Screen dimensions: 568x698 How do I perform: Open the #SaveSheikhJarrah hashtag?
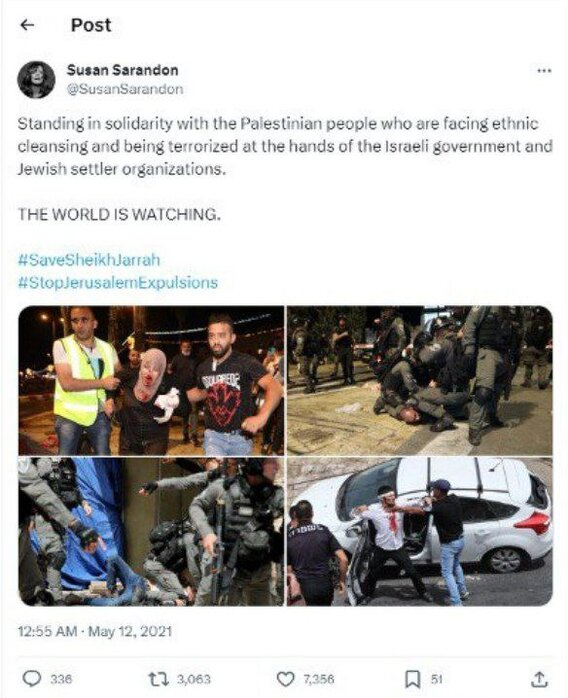pos(89,260)
